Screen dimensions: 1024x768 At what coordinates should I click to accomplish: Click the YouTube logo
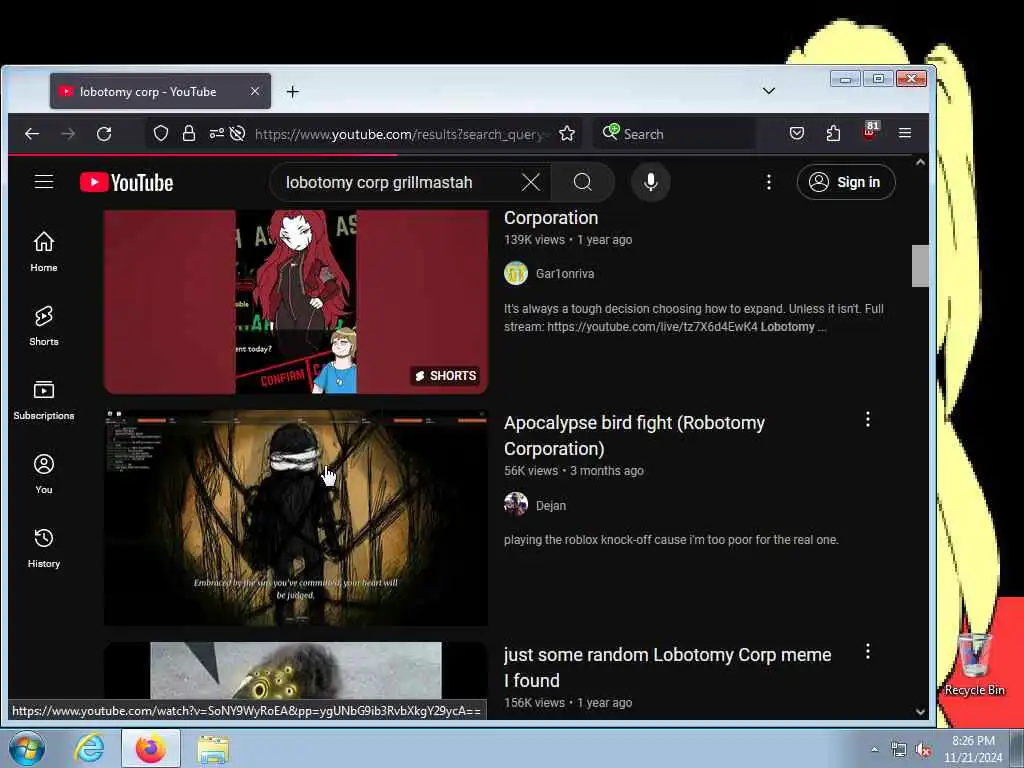(x=127, y=182)
